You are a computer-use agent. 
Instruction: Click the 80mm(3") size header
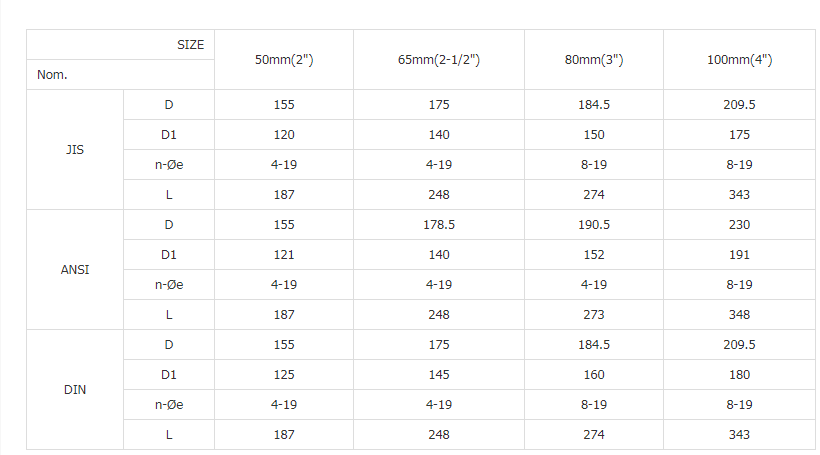click(x=594, y=60)
